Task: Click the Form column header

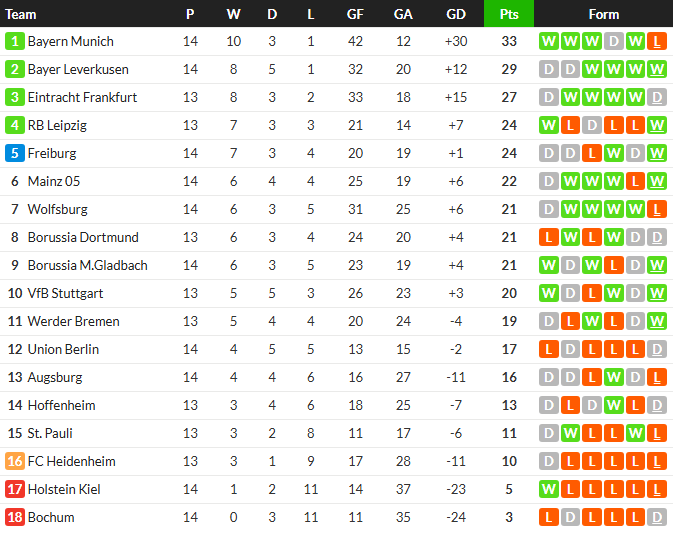Action: point(603,14)
